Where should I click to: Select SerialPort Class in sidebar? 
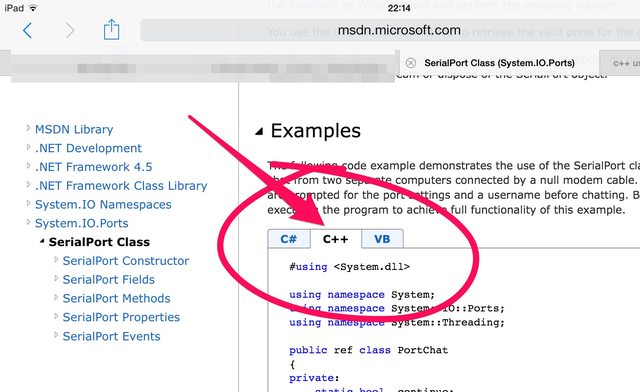tap(99, 242)
